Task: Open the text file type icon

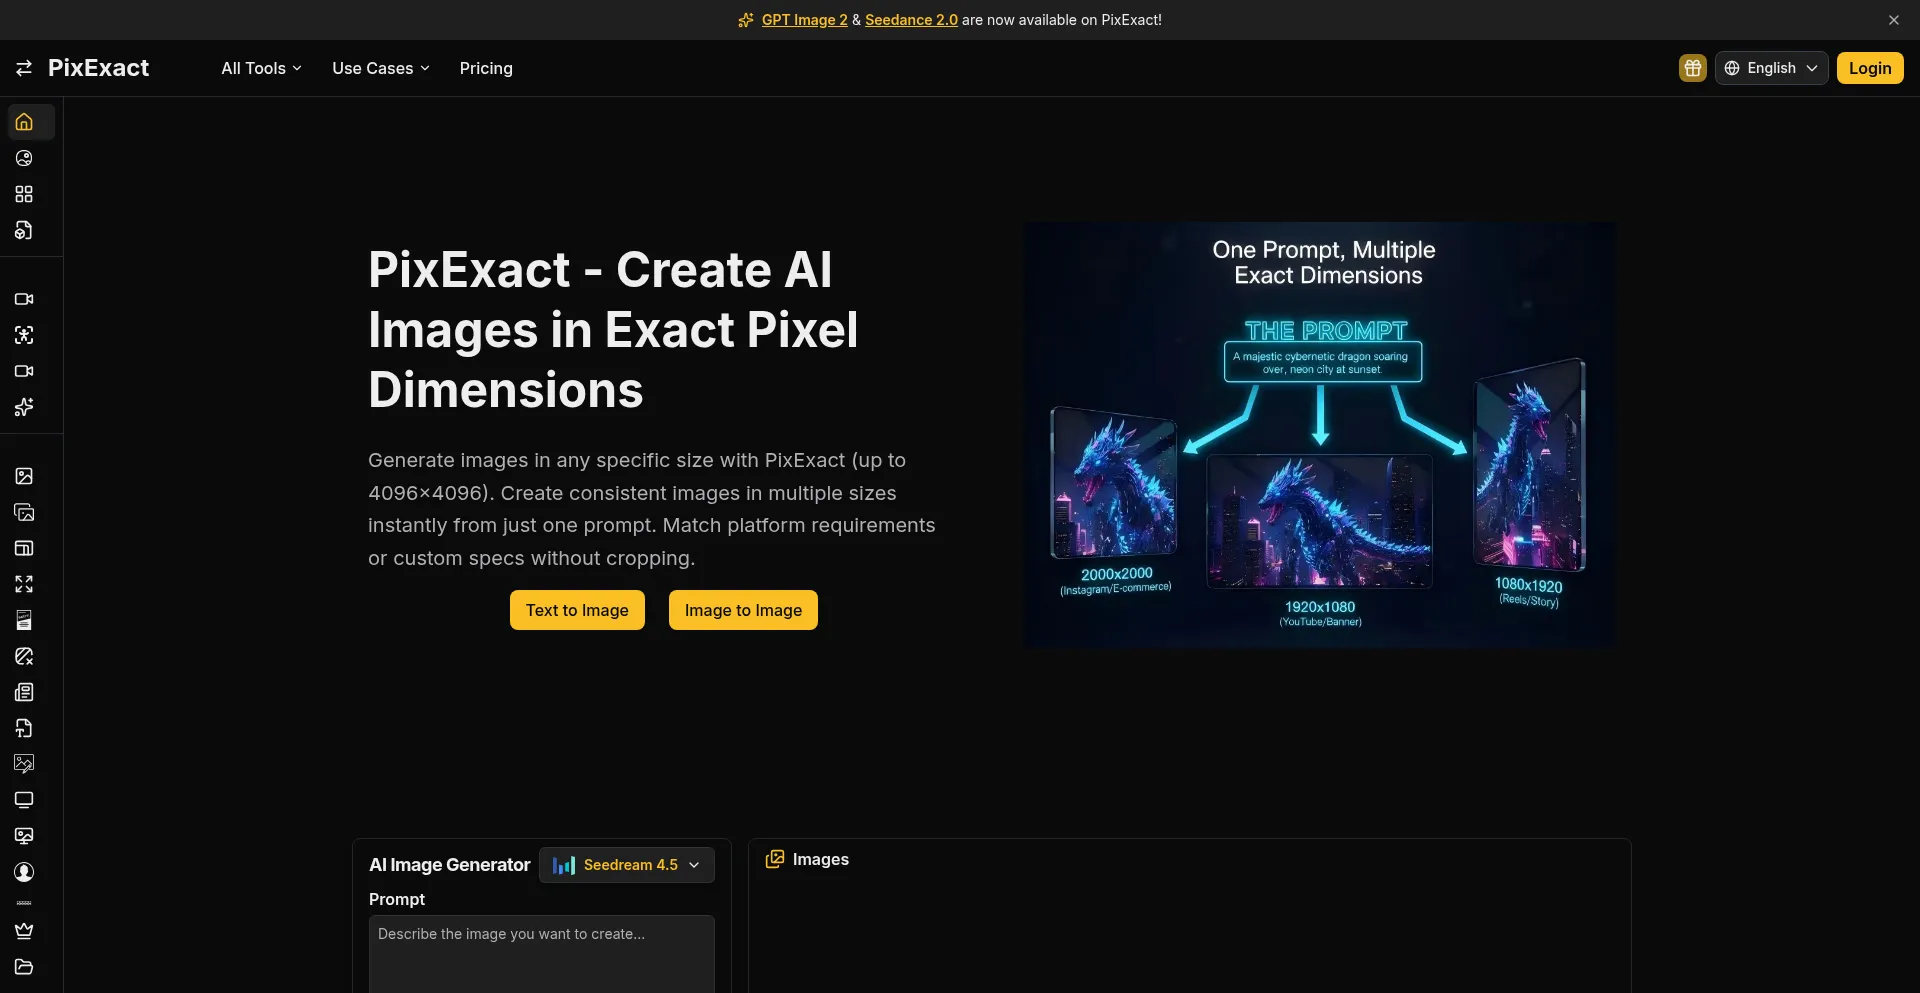Action: [24, 728]
